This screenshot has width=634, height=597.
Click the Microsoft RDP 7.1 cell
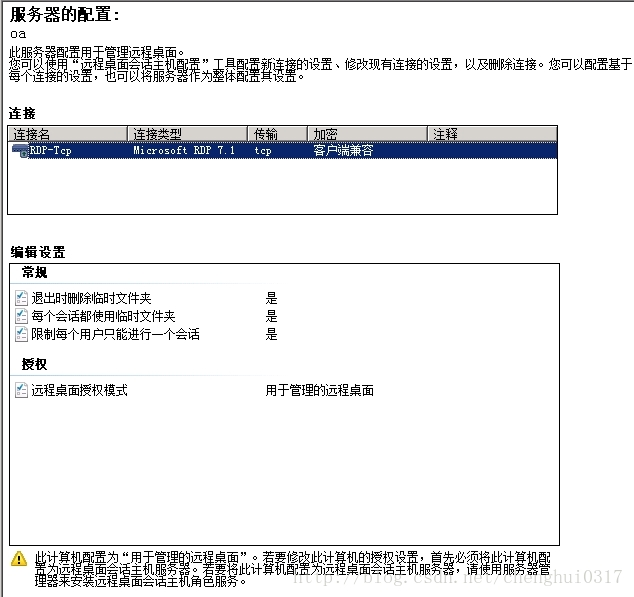[x=184, y=150]
